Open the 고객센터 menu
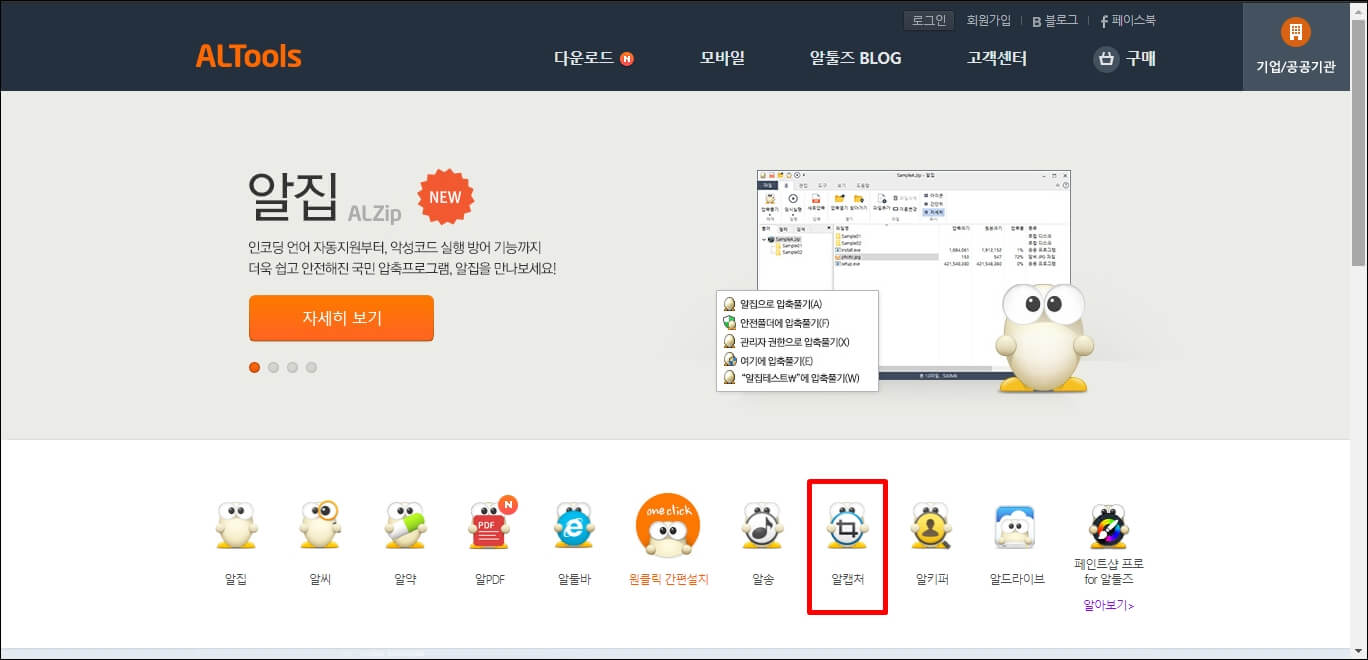 pyautogui.click(x=997, y=58)
